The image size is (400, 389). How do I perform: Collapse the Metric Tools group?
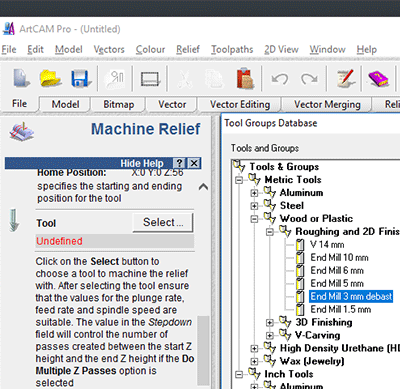(x=239, y=180)
